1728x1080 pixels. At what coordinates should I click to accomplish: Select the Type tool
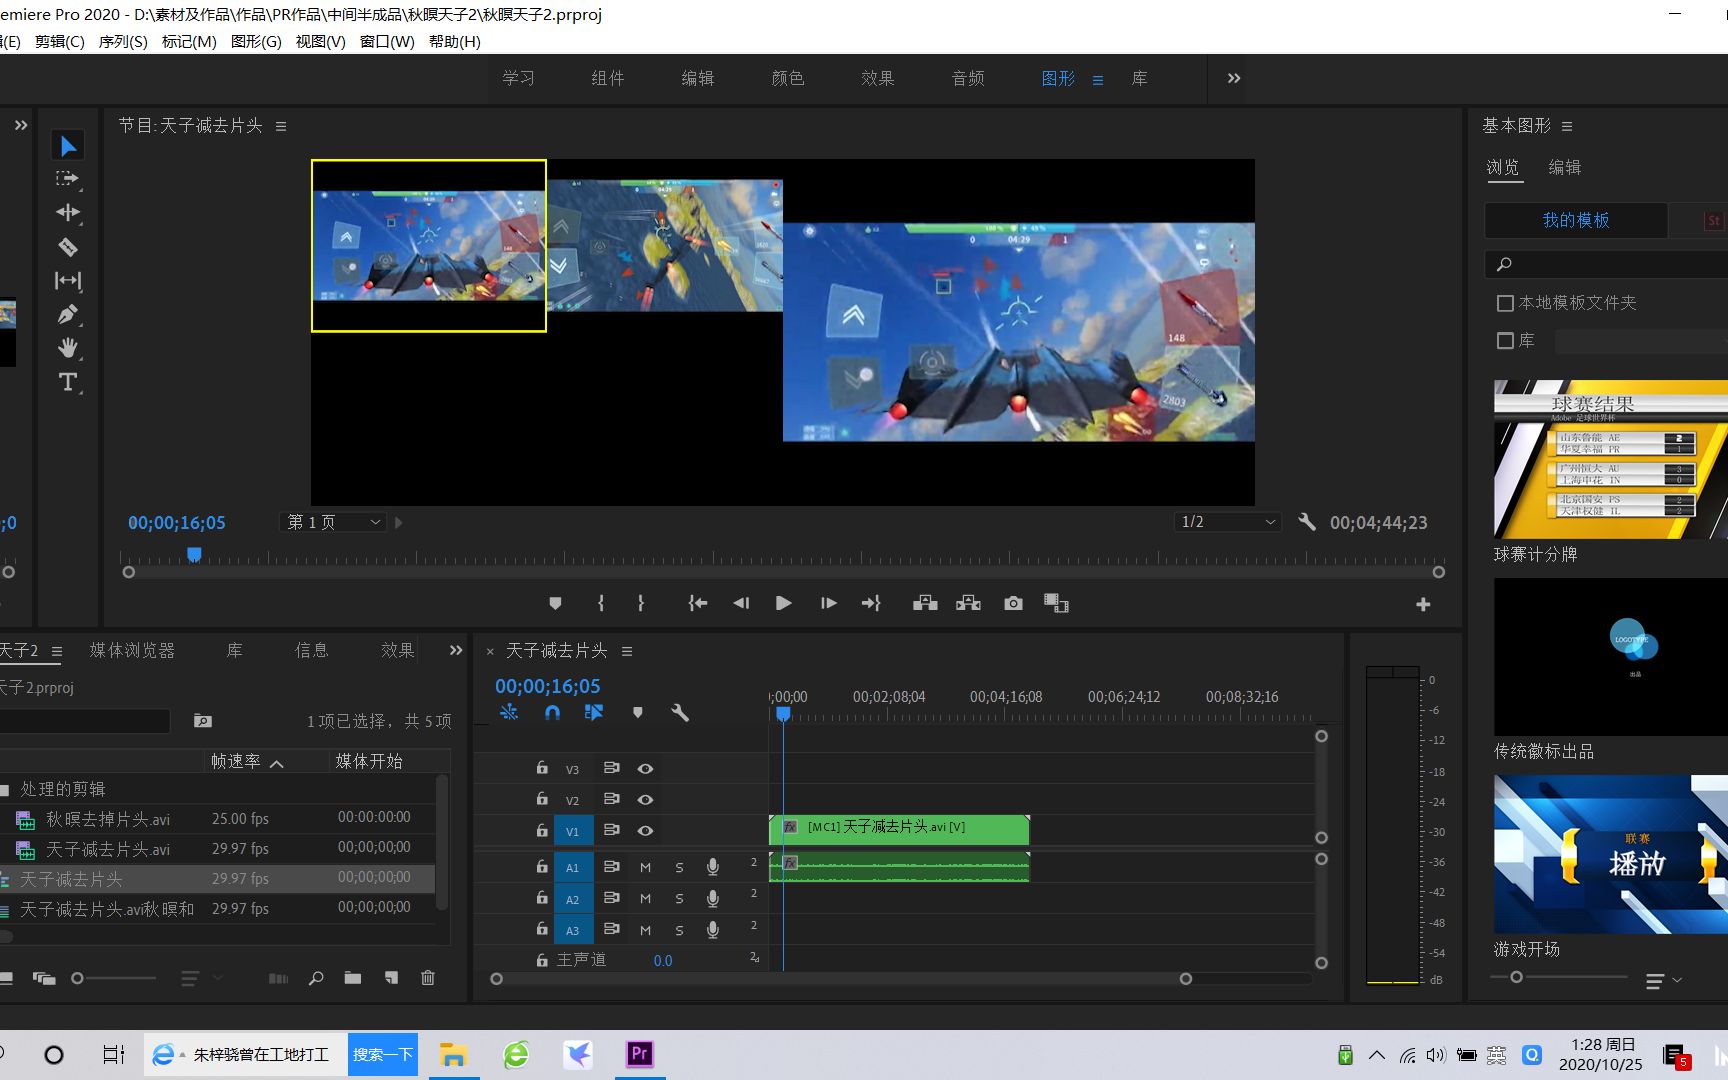coord(67,382)
